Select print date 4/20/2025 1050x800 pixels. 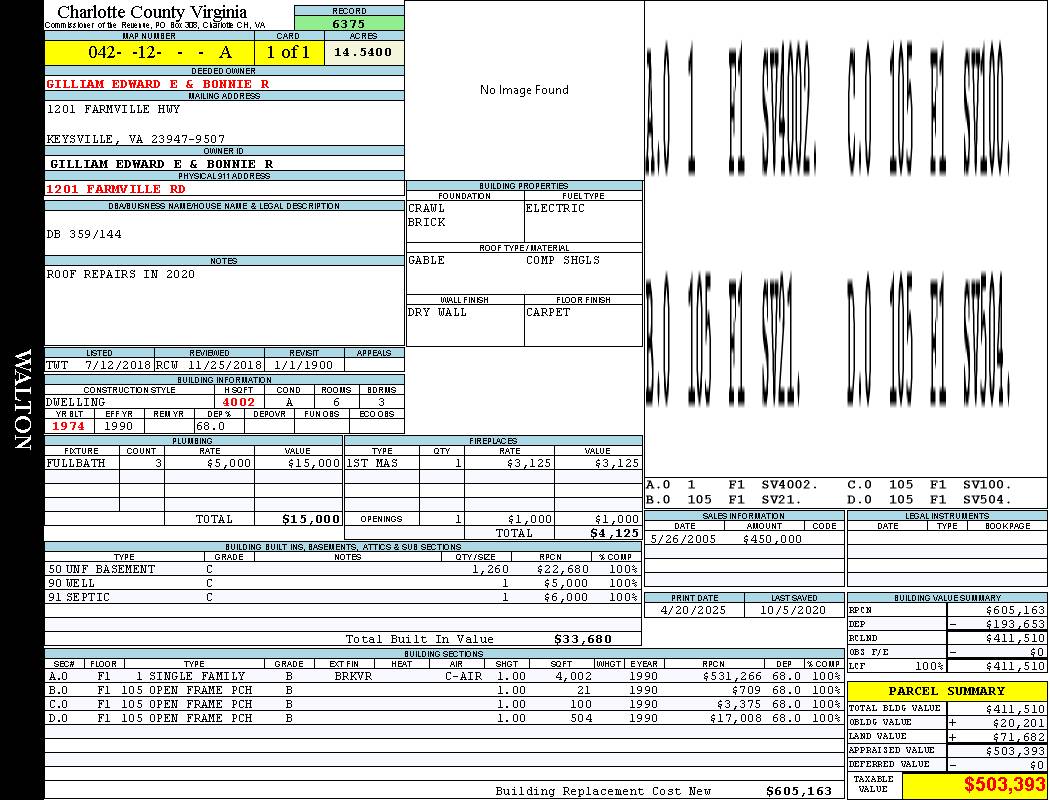pyautogui.click(x=693, y=610)
